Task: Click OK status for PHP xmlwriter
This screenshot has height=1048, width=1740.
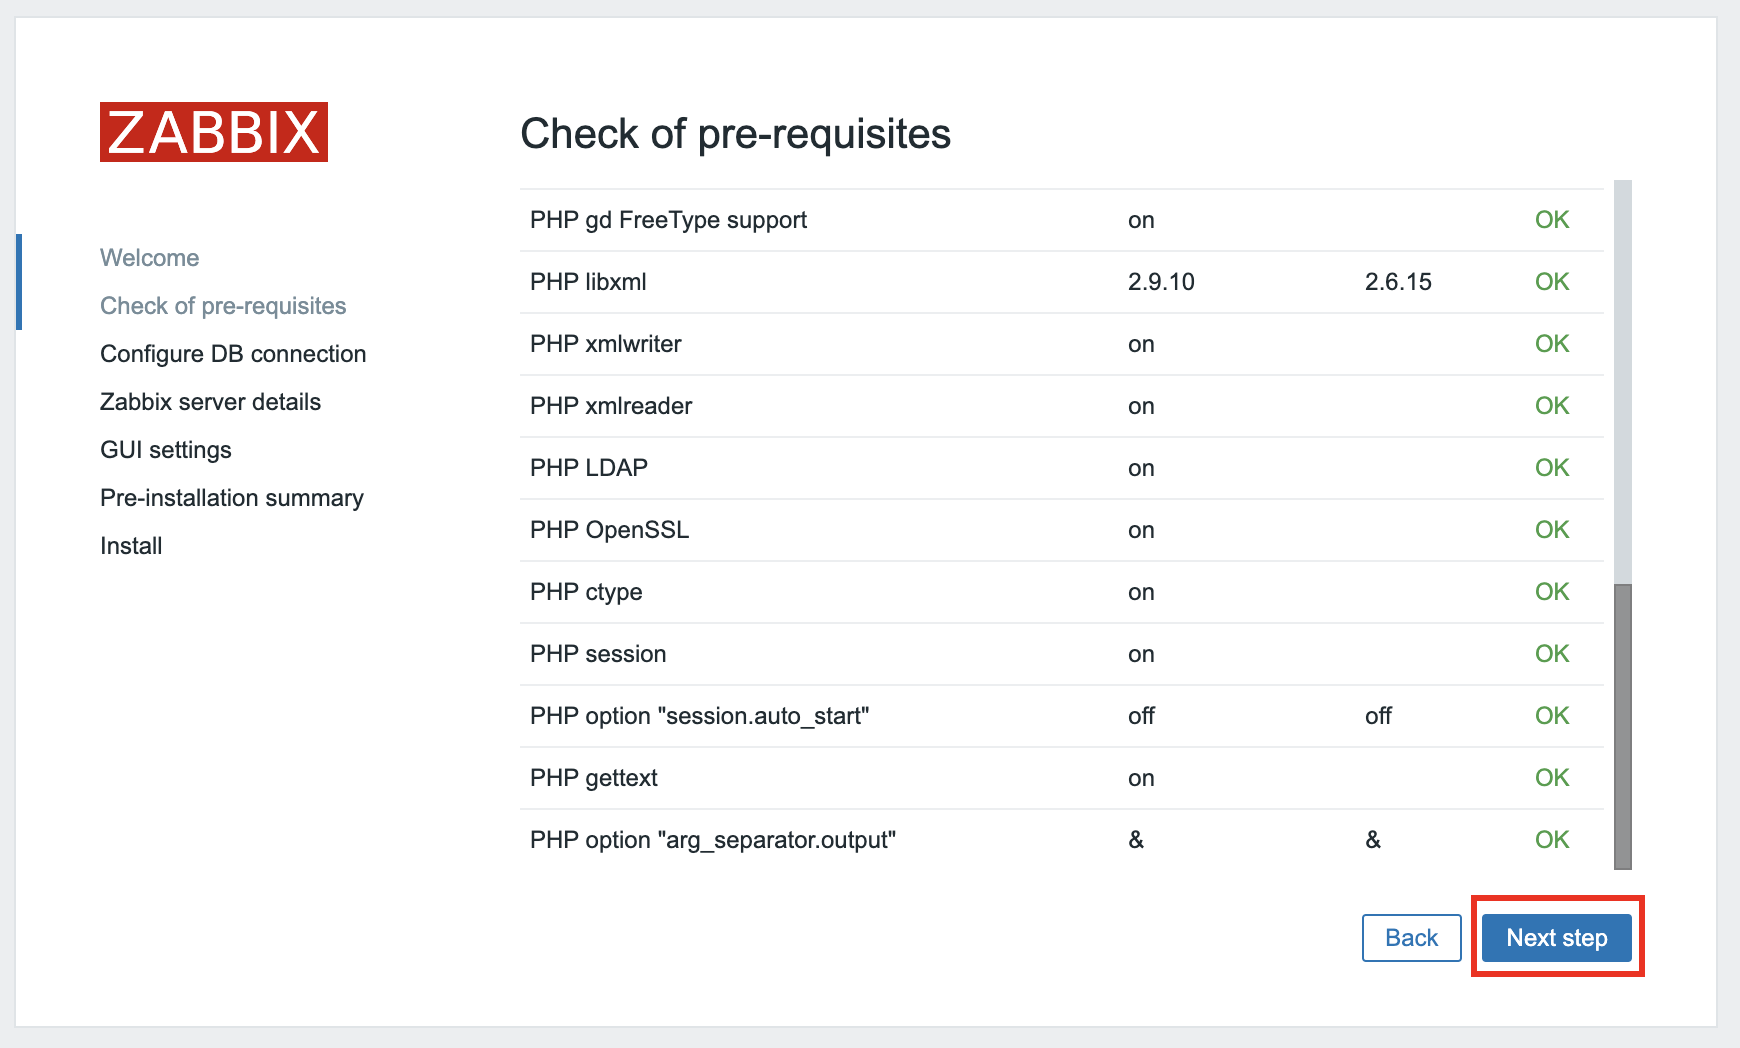Action: tap(1552, 344)
